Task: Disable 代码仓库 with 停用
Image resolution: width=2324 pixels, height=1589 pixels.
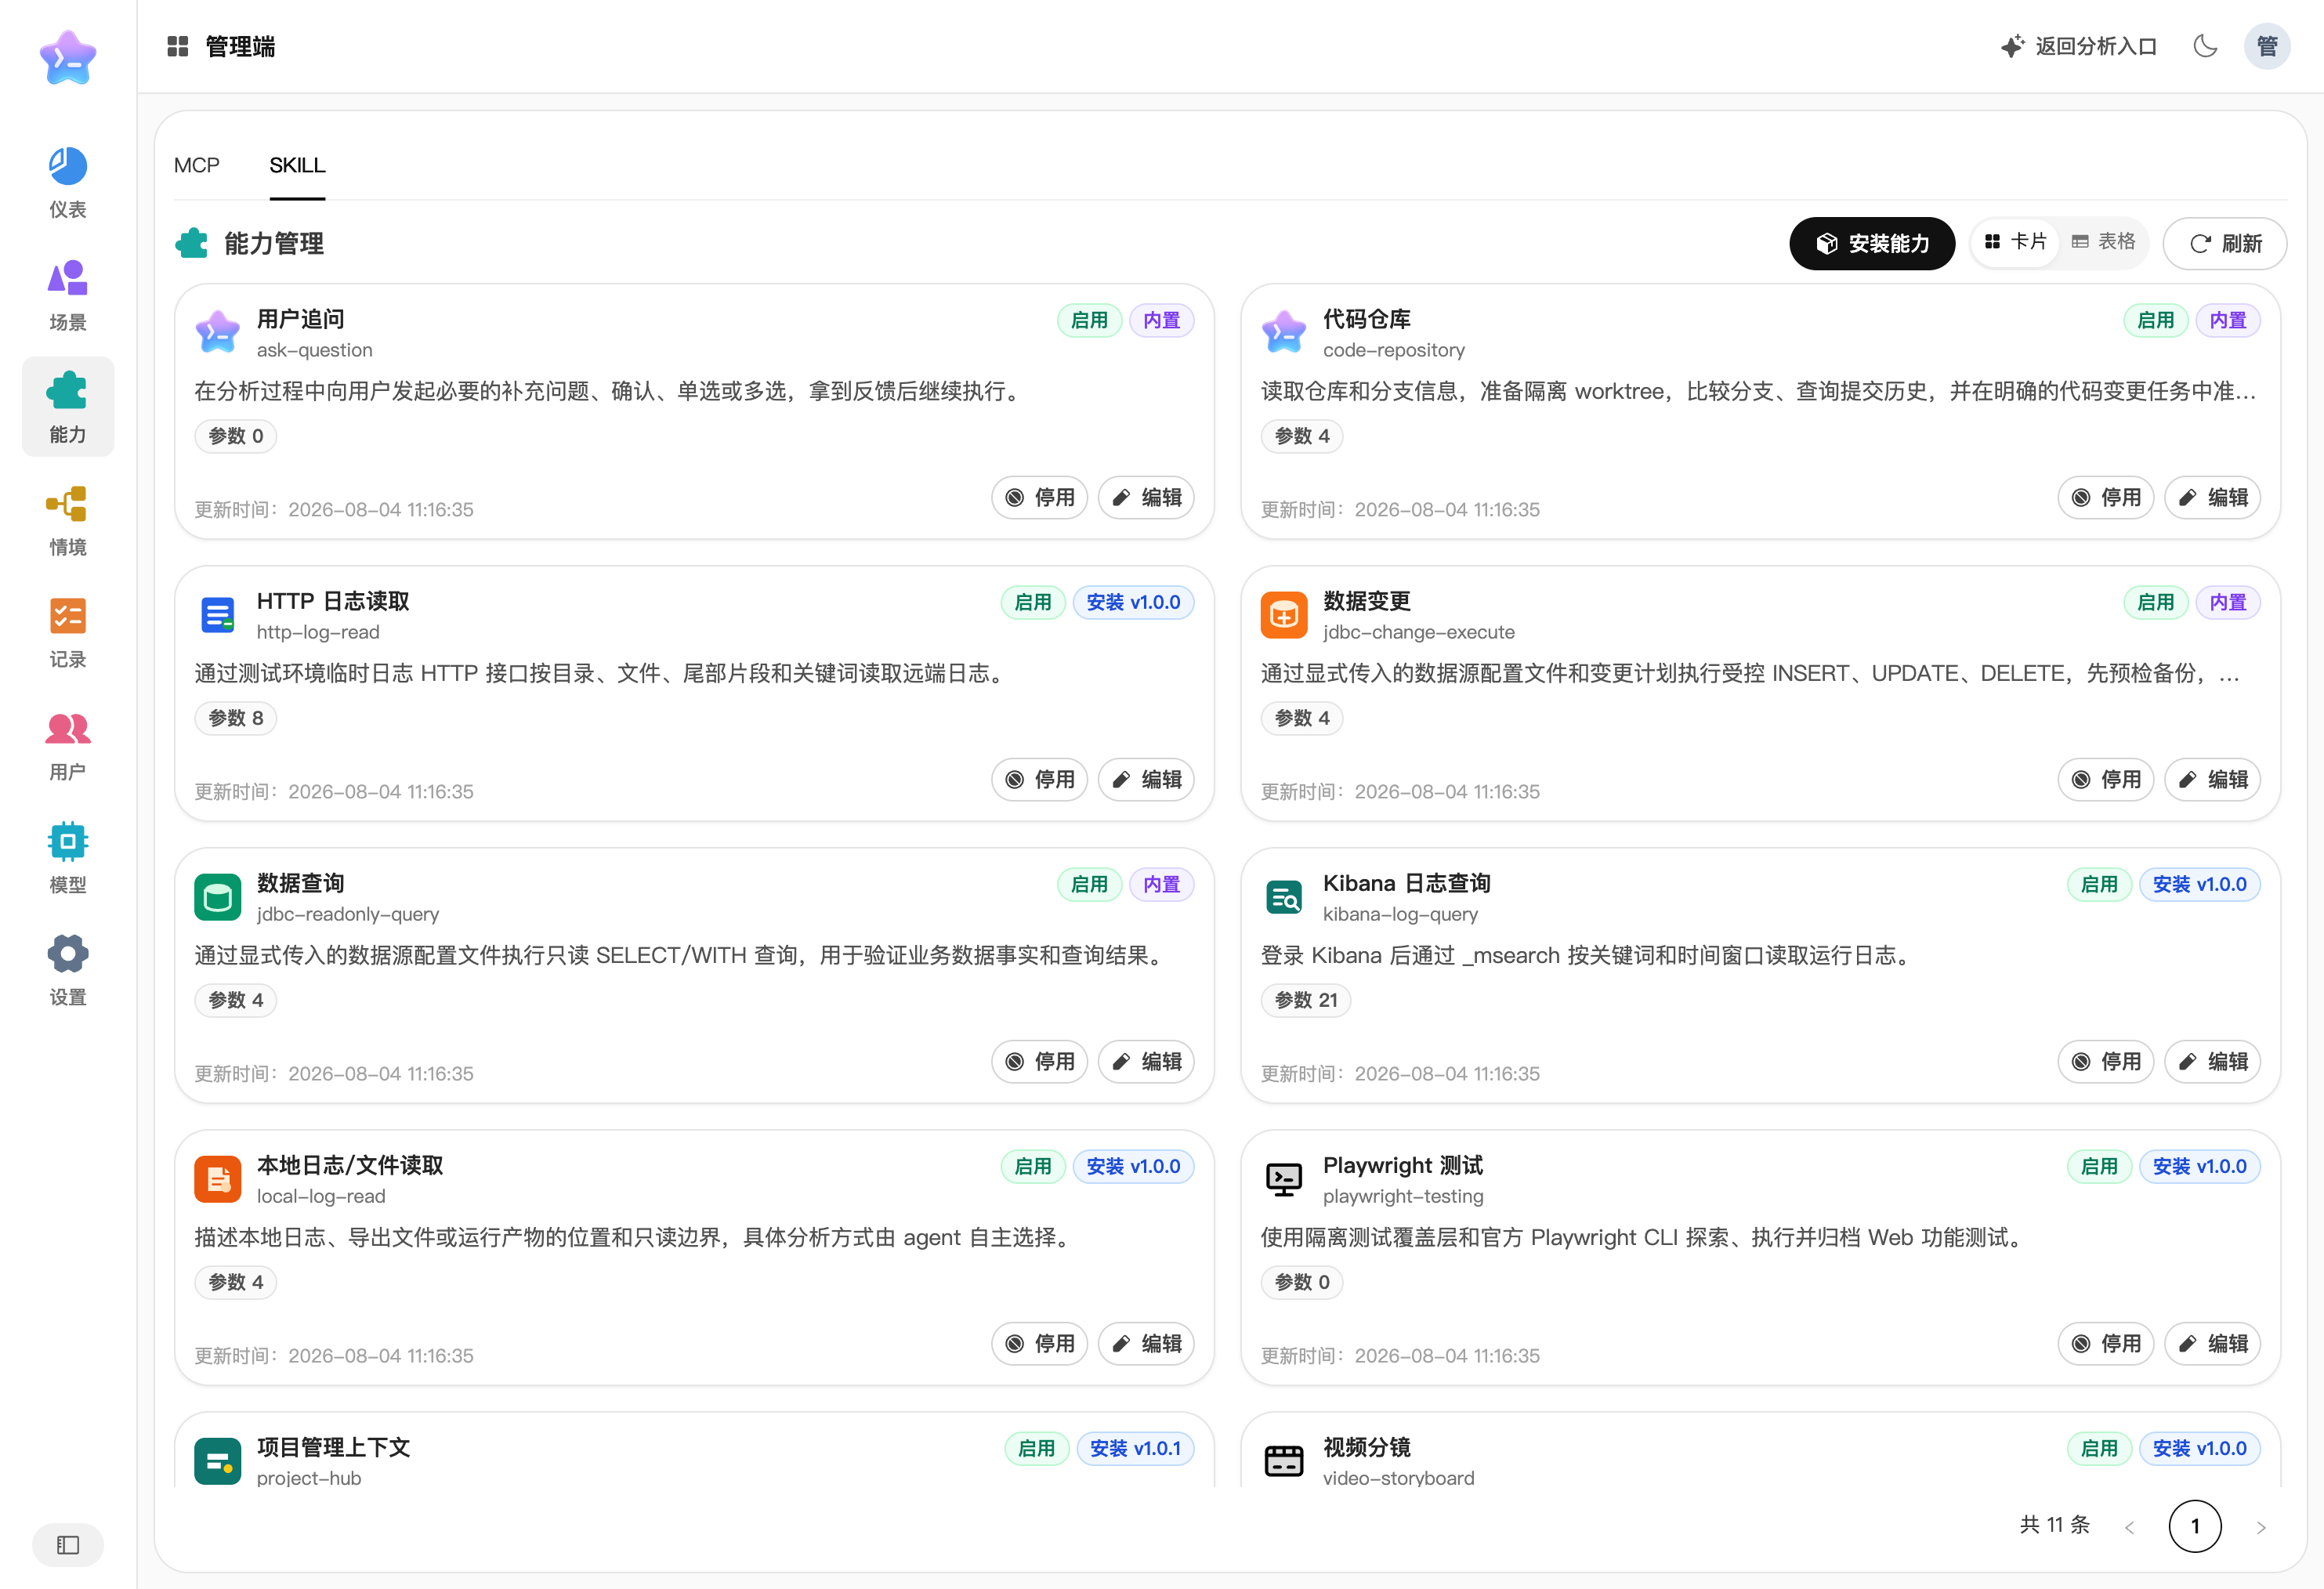Action: tap(2105, 497)
